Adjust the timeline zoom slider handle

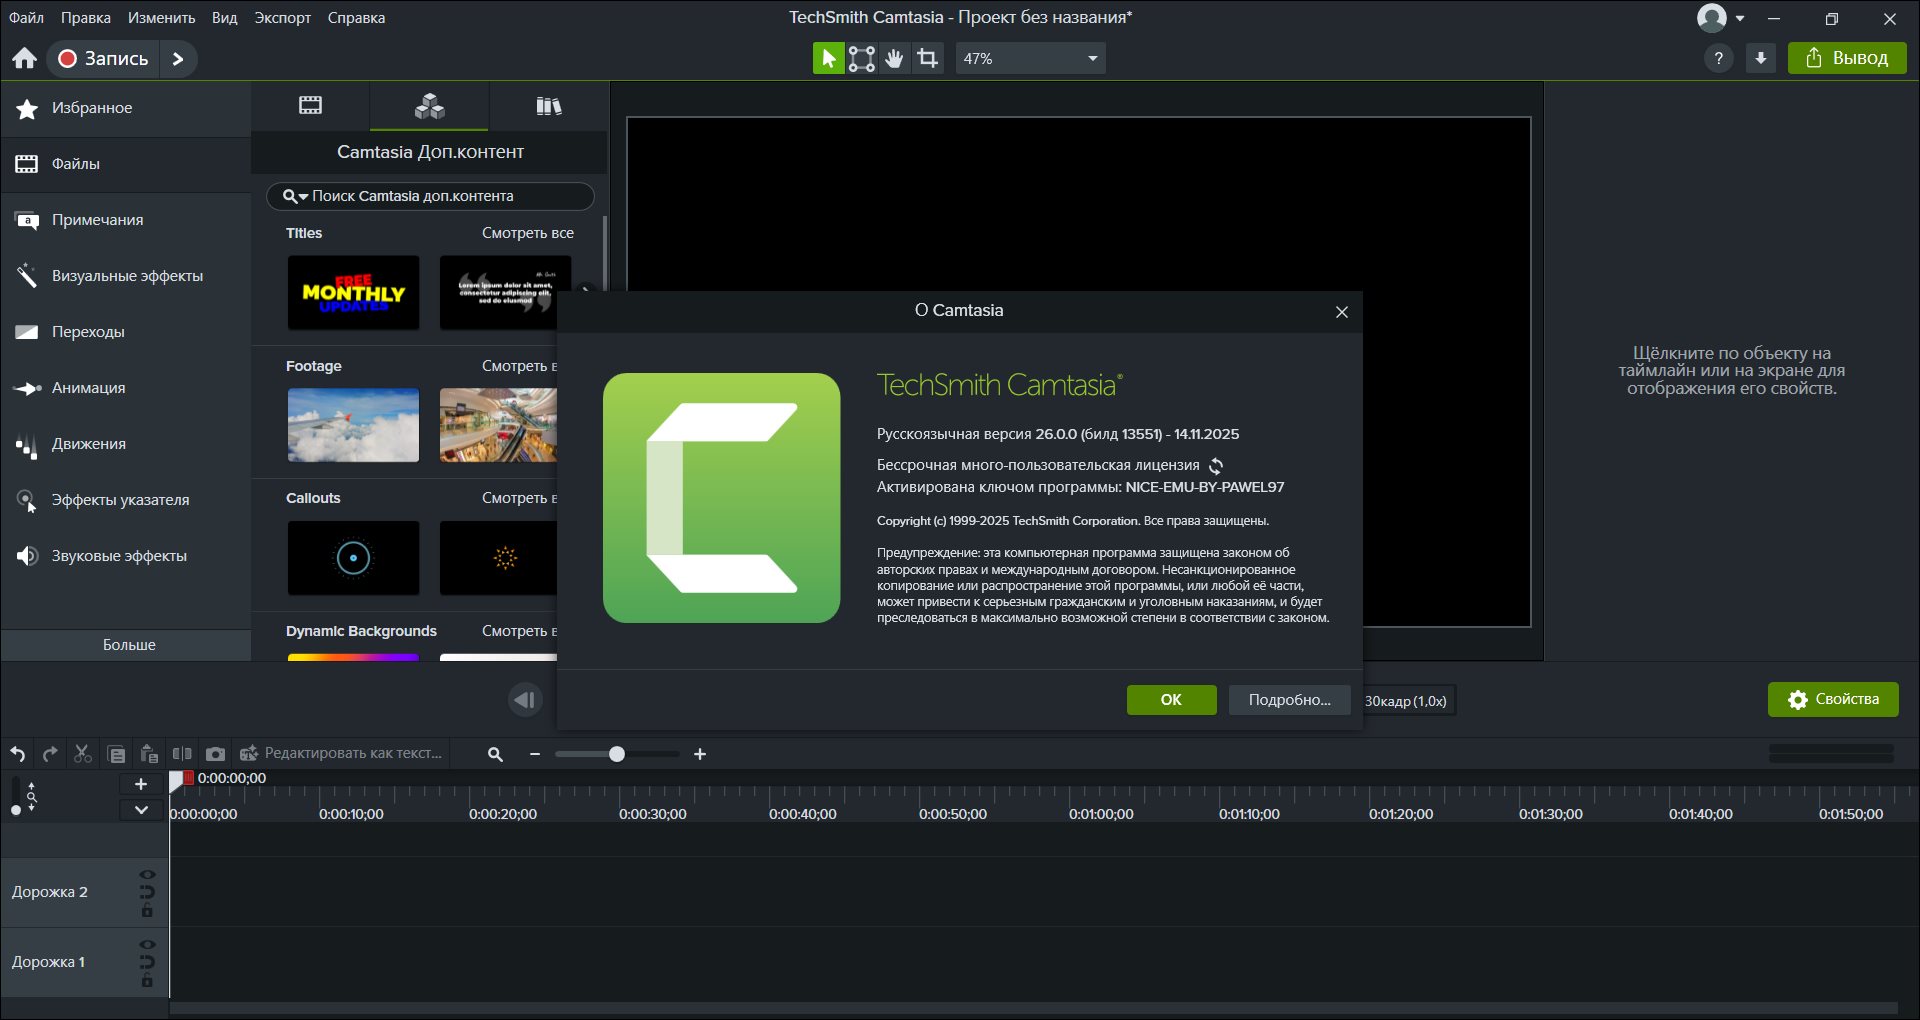617,754
